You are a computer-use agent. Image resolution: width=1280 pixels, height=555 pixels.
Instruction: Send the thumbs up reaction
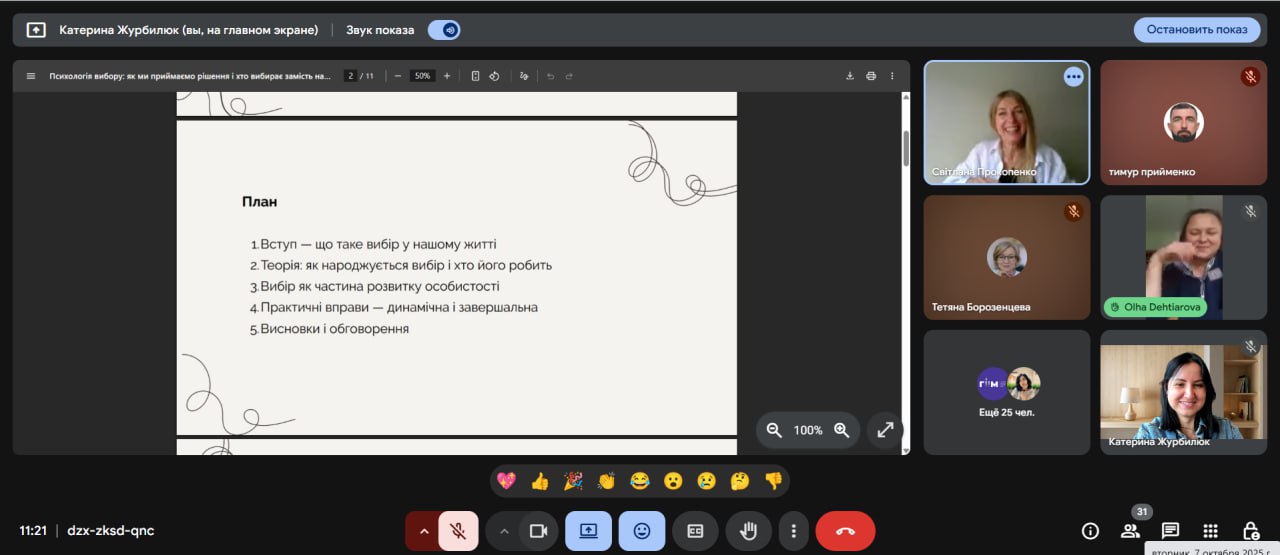click(540, 481)
